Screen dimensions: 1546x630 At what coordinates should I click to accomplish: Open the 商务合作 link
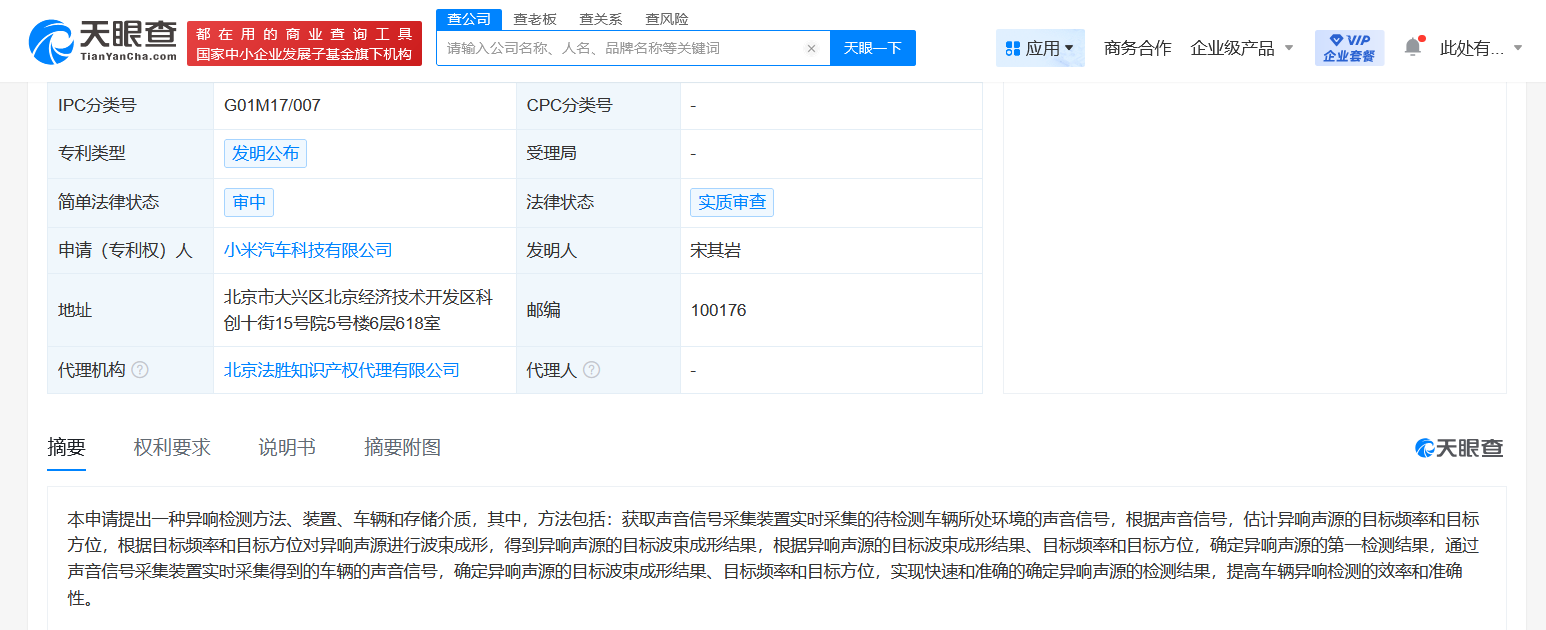[x=1137, y=48]
